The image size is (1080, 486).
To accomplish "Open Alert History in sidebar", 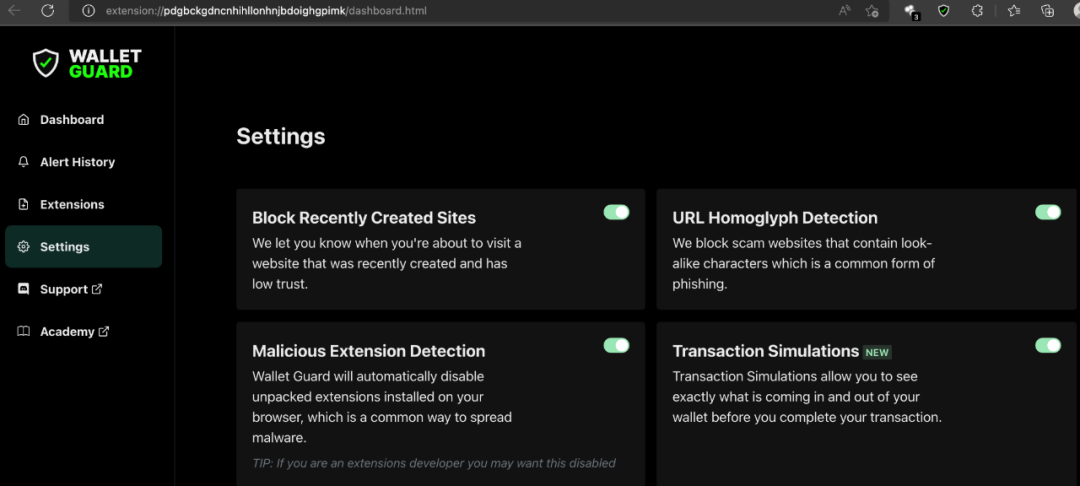I will (x=77, y=162).
